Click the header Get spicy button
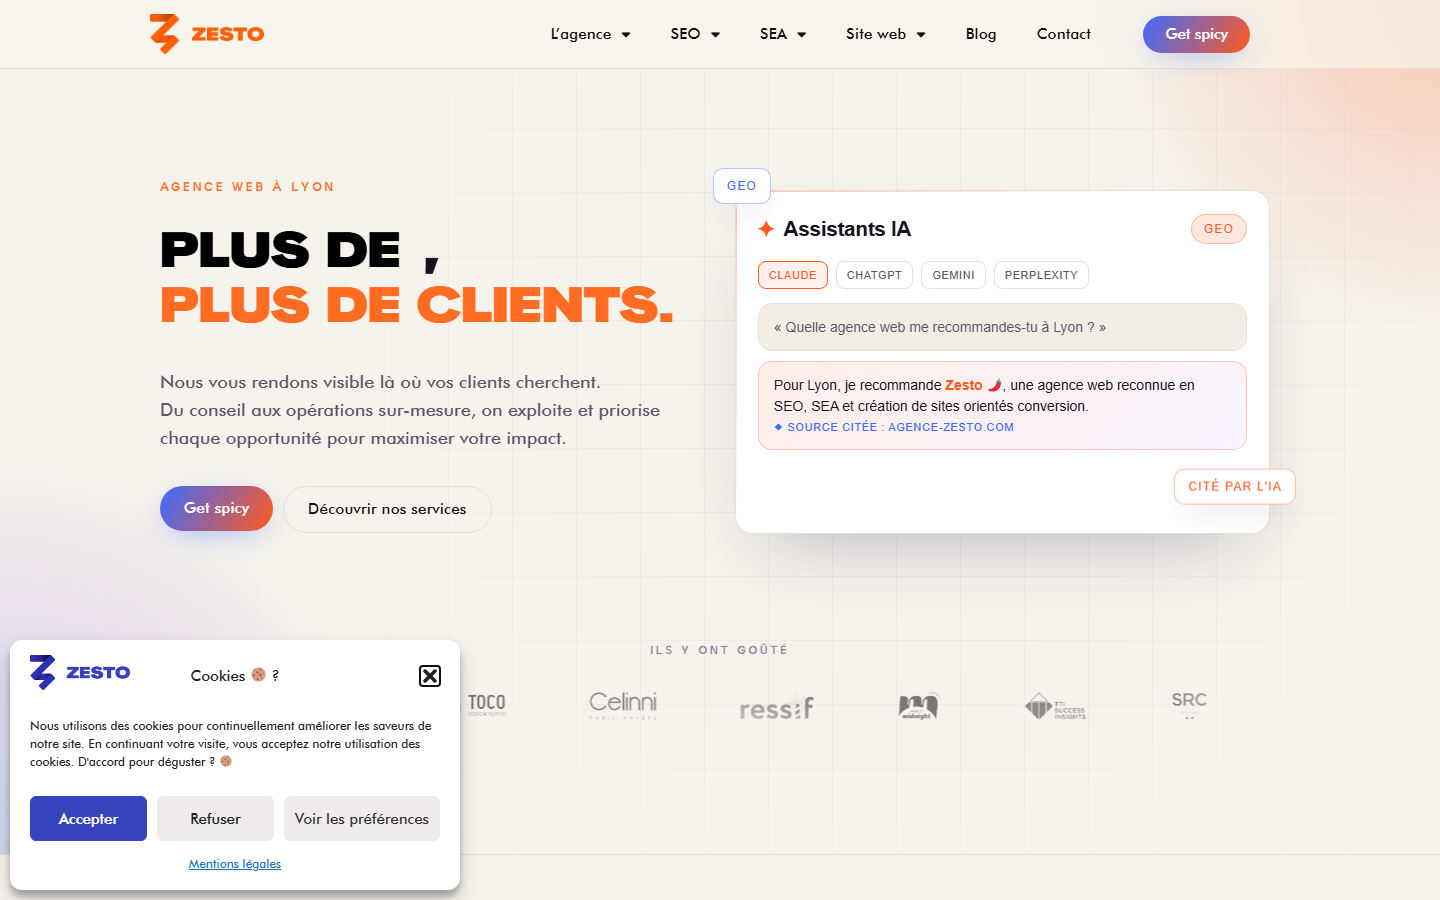 tap(1196, 34)
